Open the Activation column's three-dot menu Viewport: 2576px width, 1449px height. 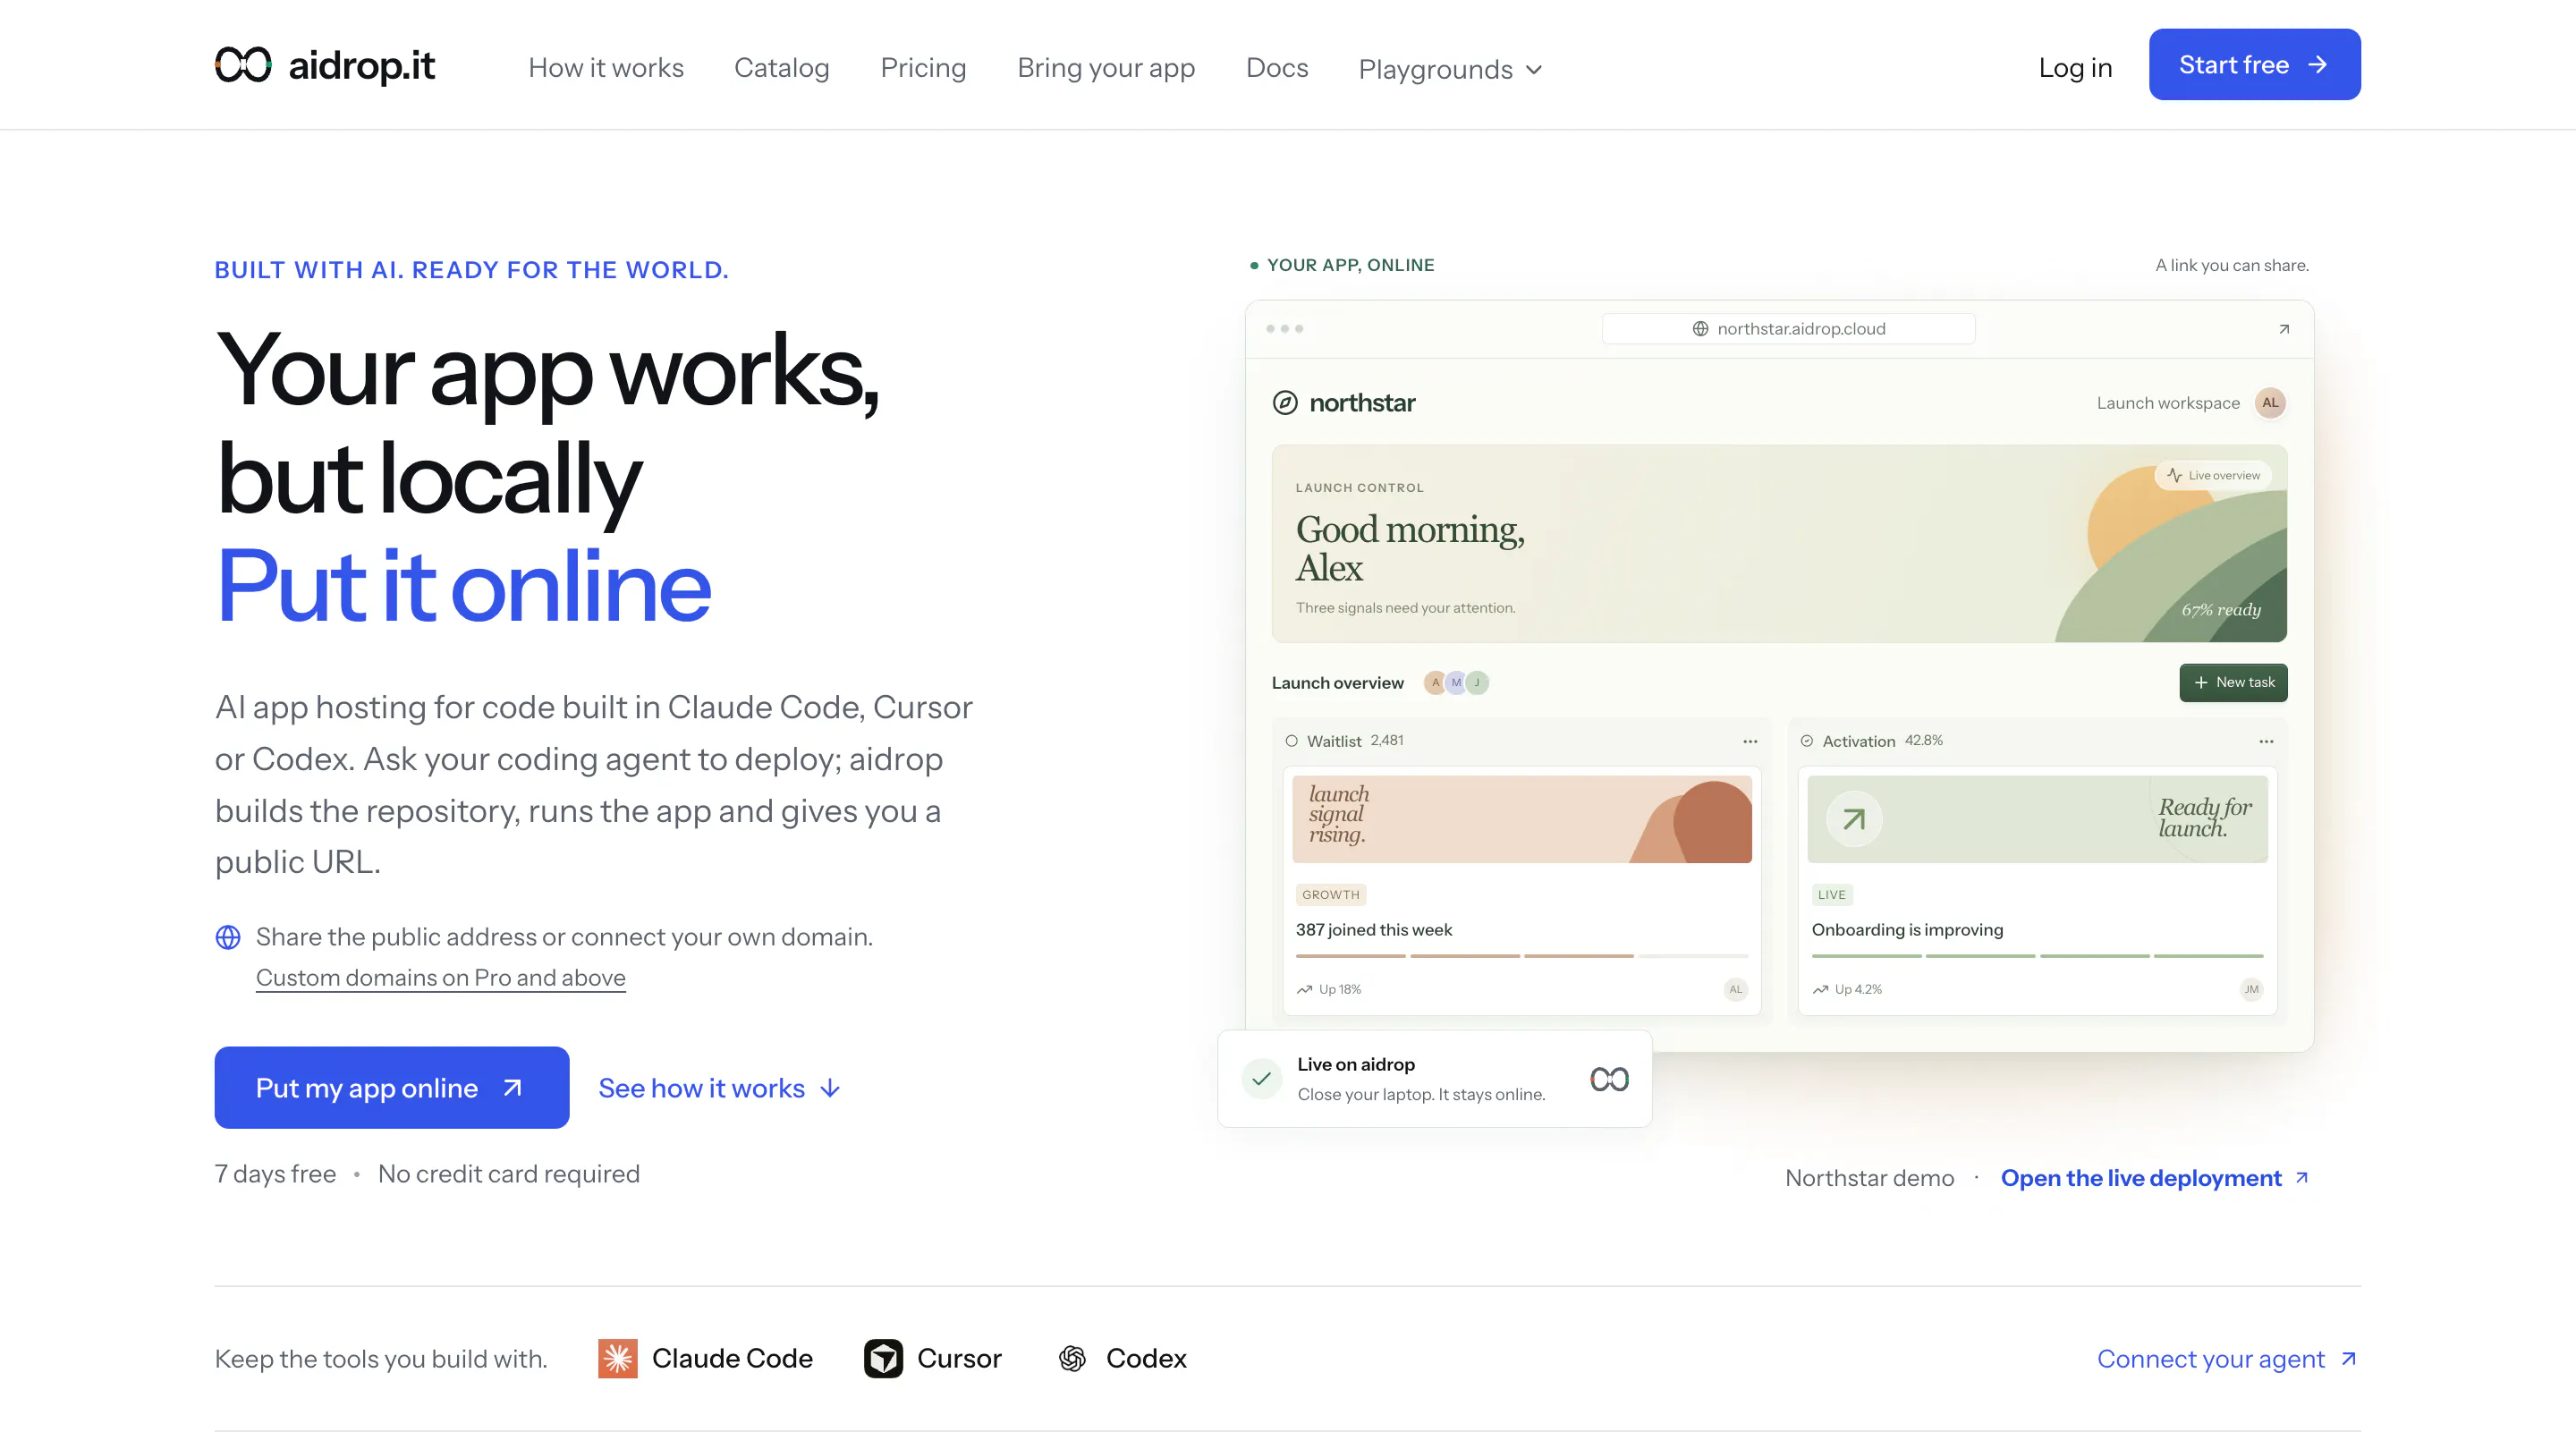(x=2266, y=741)
